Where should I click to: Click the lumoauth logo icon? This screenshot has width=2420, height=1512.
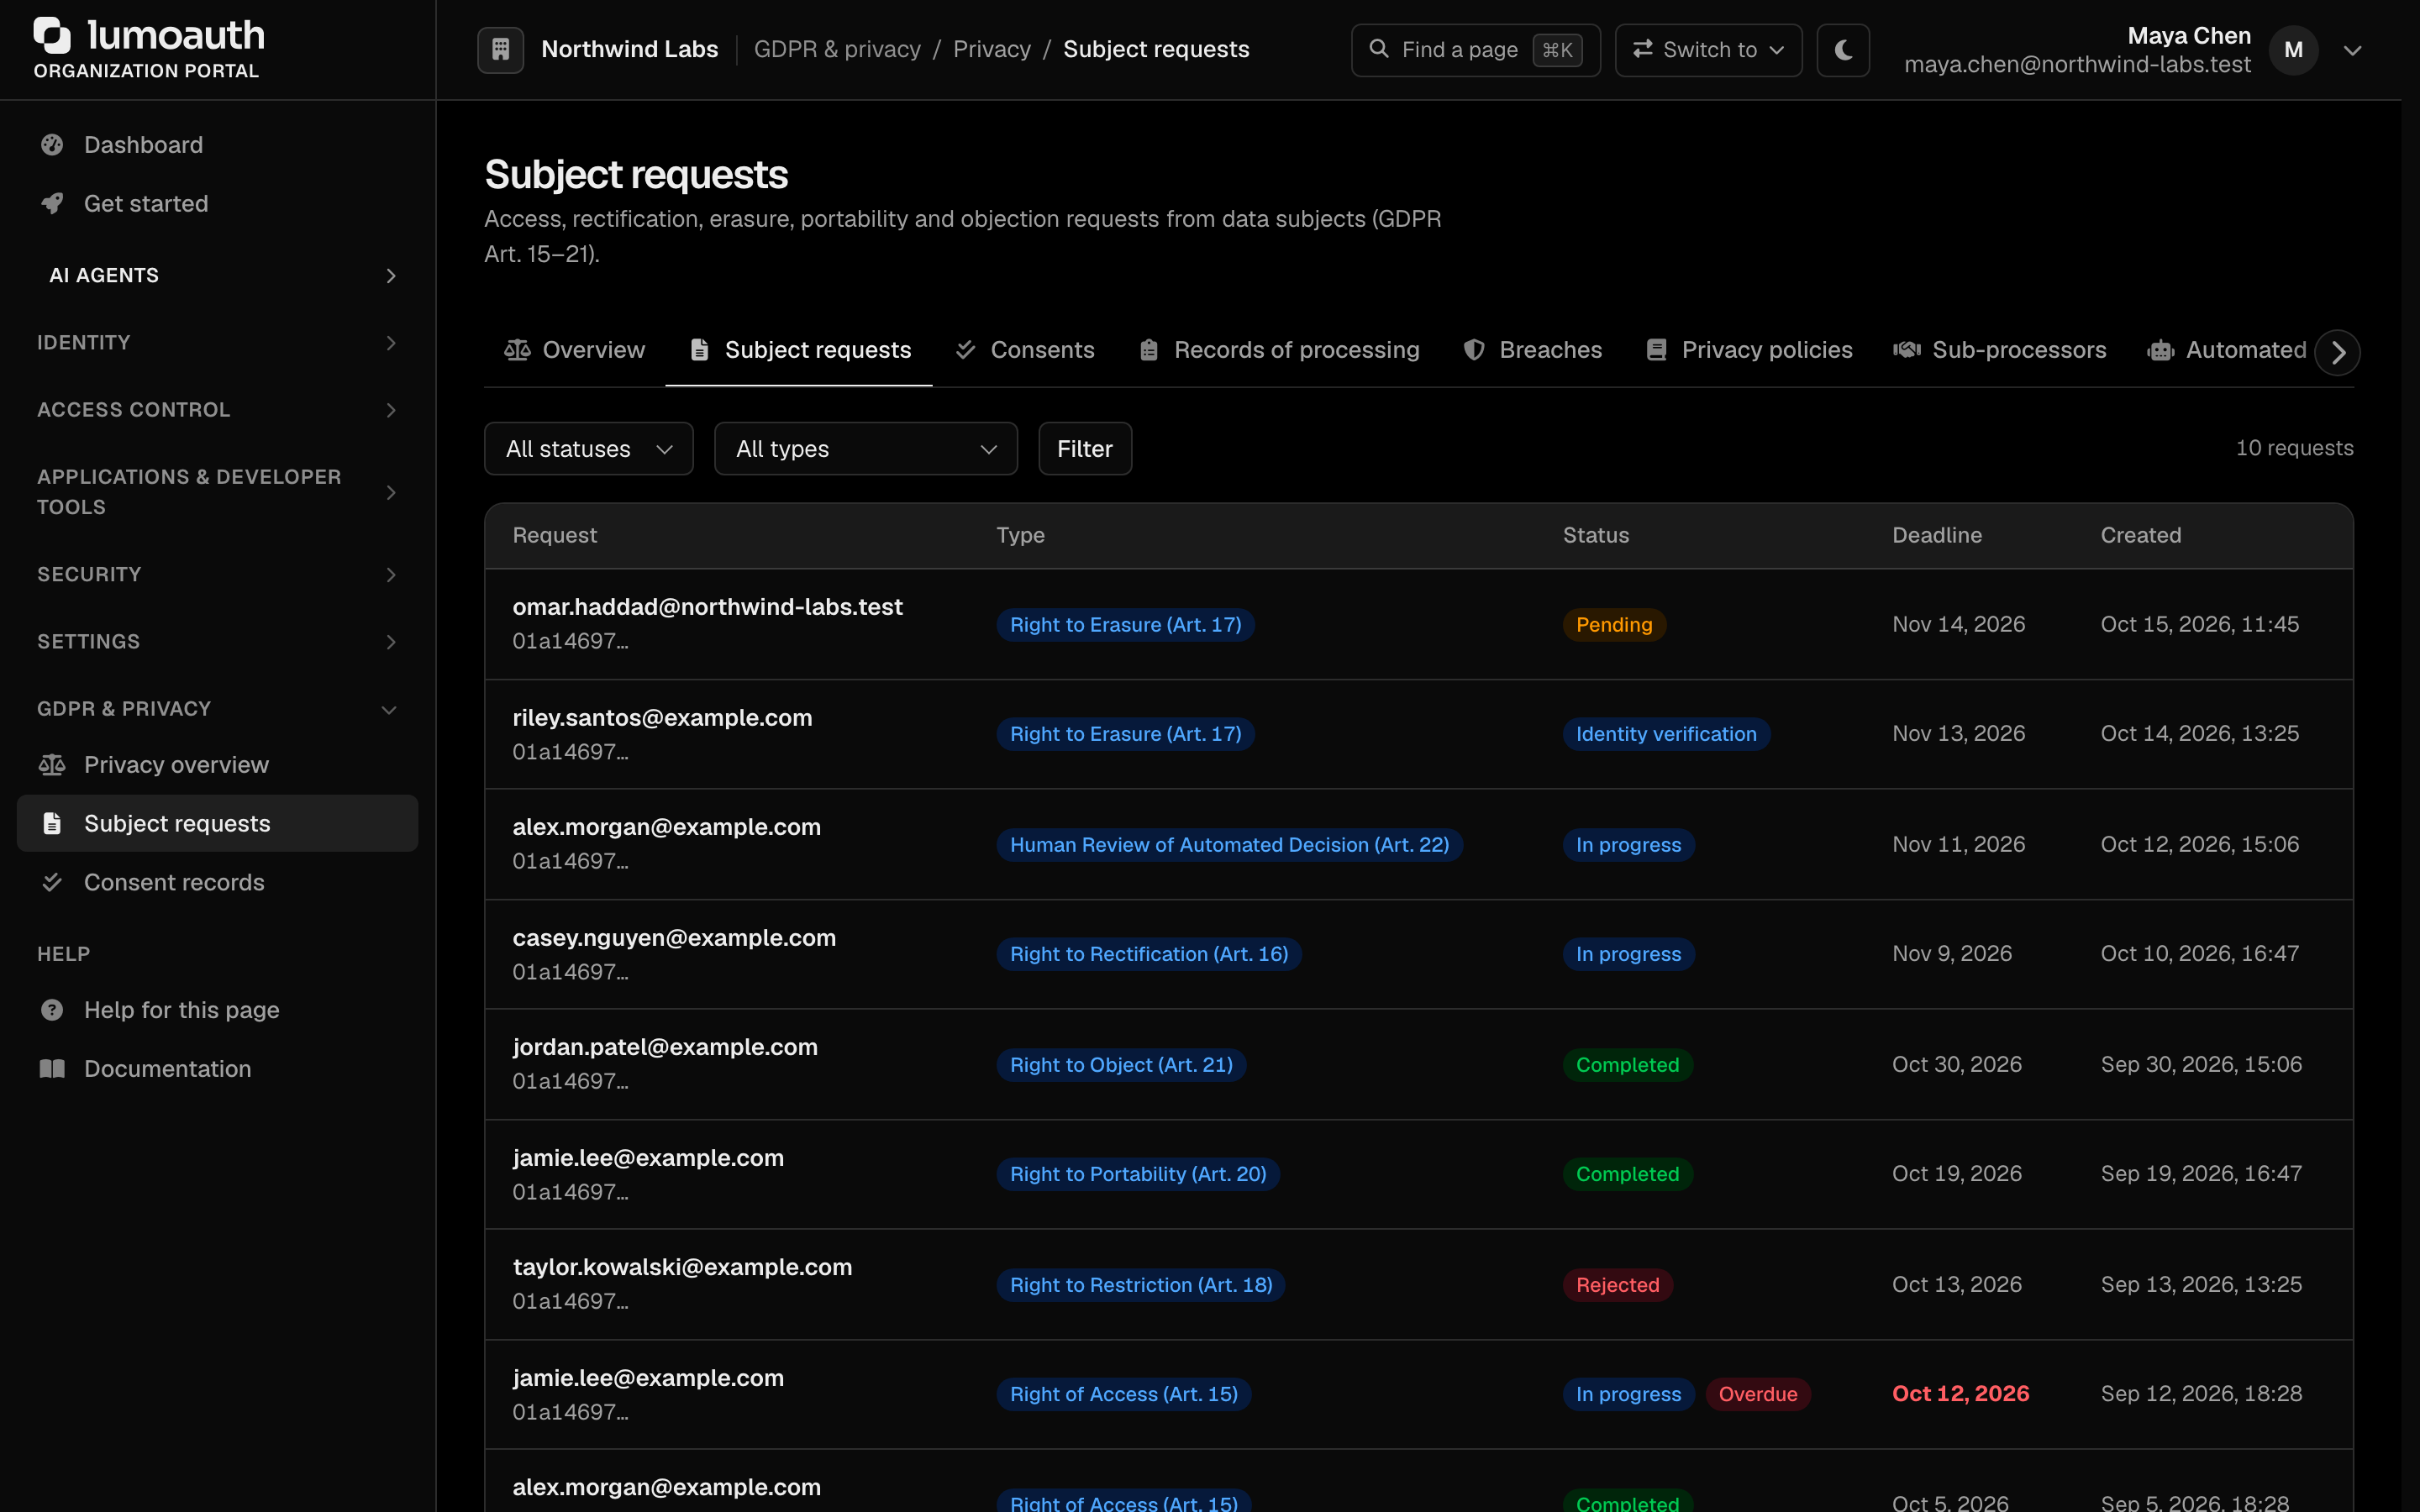[x=52, y=35]
